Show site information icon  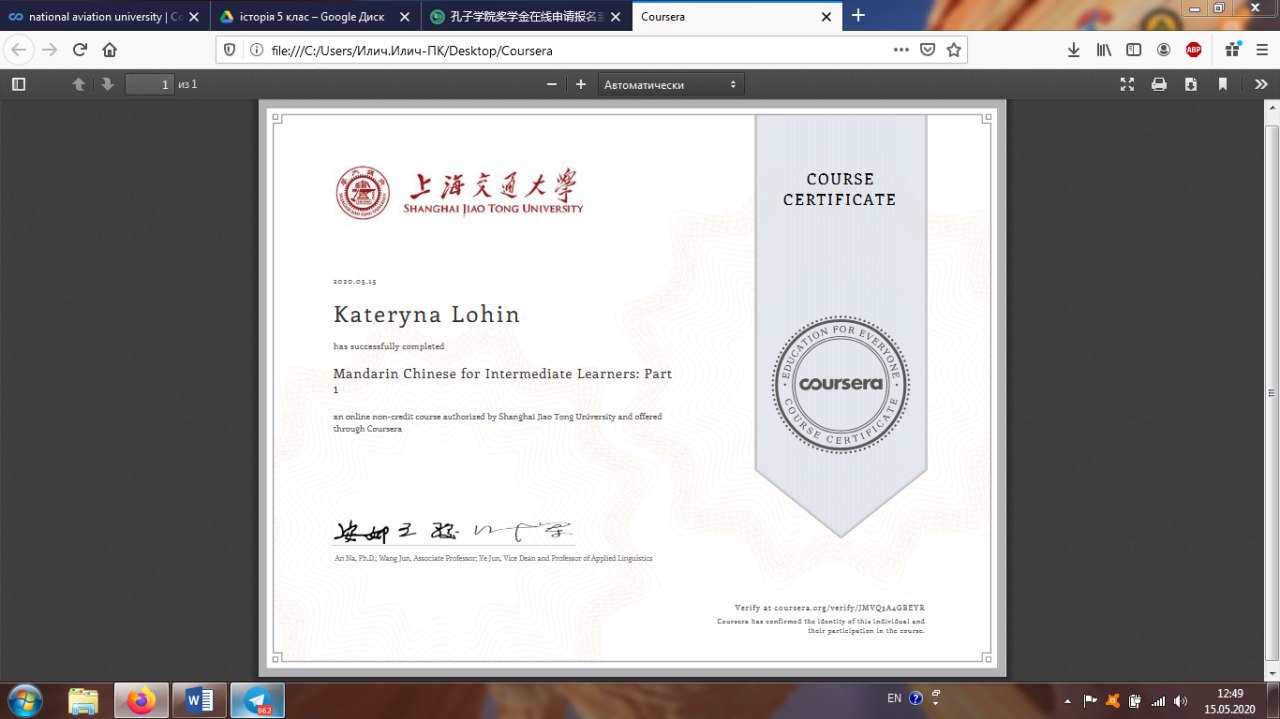[256, 50]
